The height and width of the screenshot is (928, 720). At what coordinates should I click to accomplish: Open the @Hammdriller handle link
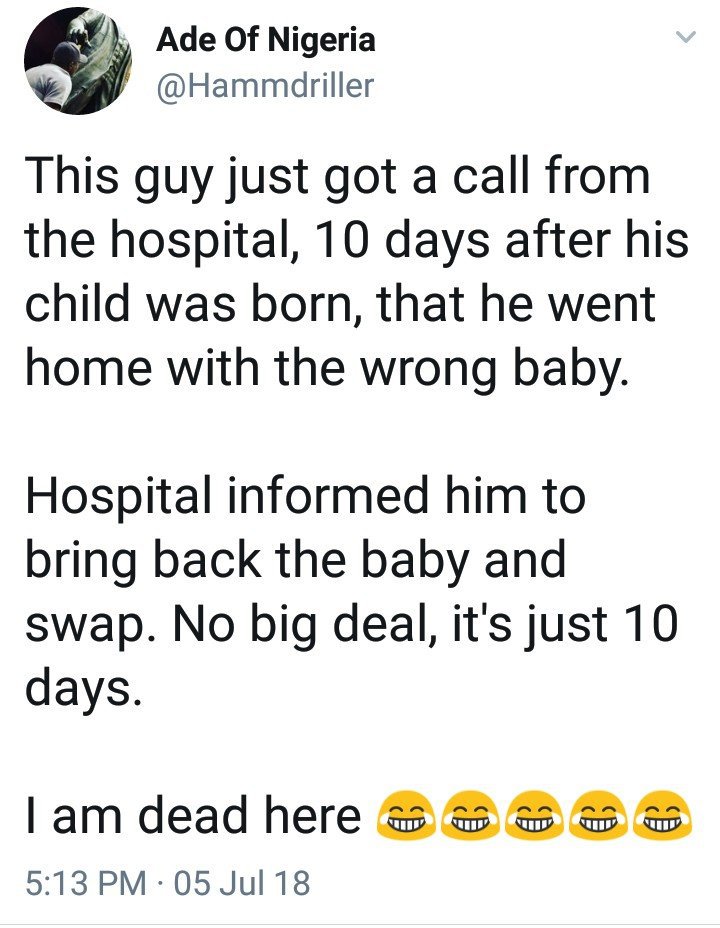[x=265, y=86]
